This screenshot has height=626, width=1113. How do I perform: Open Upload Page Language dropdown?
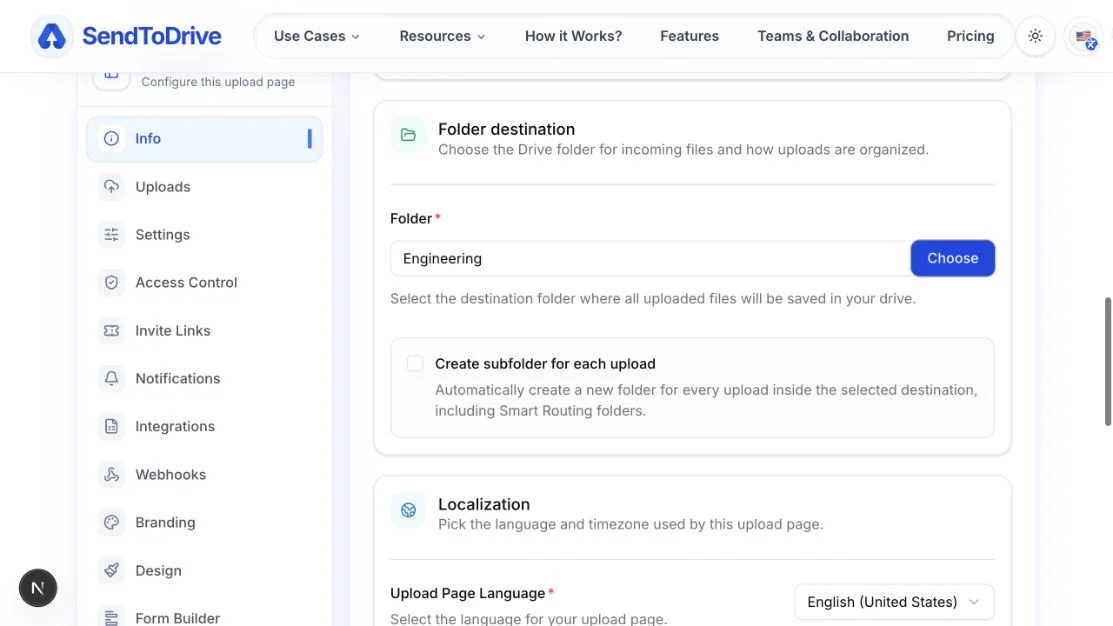894,602
